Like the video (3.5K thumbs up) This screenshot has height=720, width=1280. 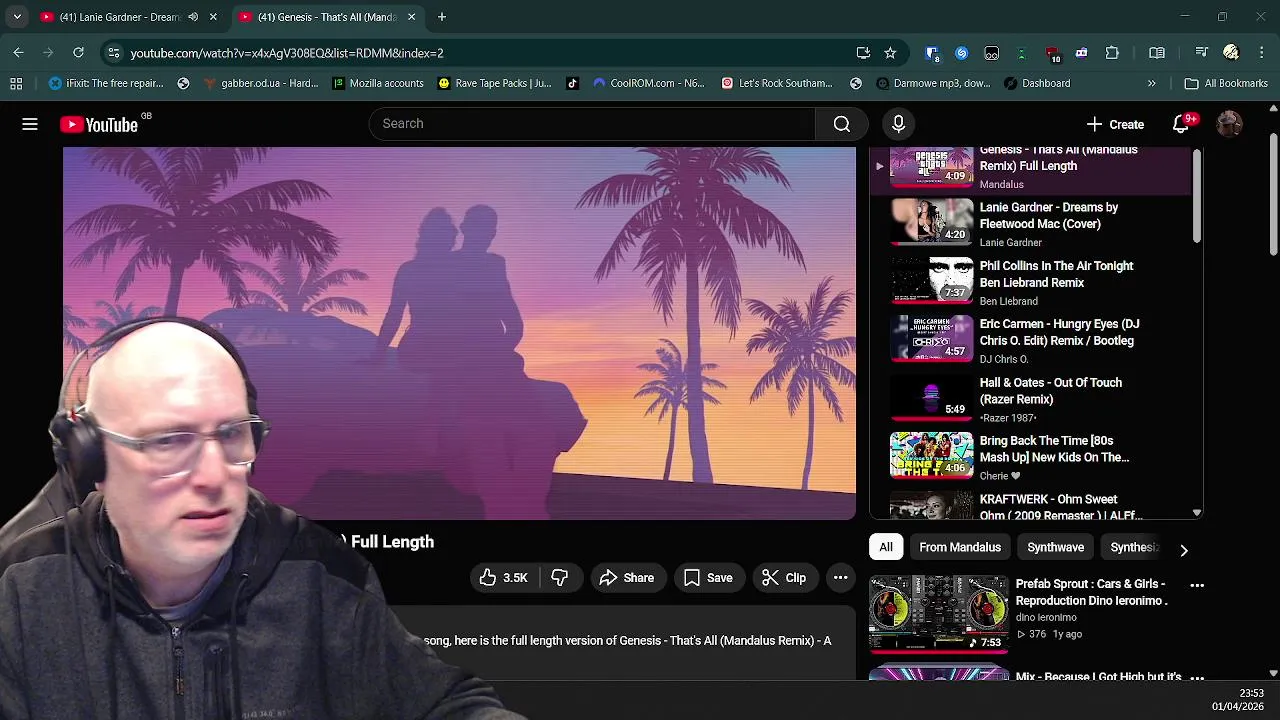[504, 578]
